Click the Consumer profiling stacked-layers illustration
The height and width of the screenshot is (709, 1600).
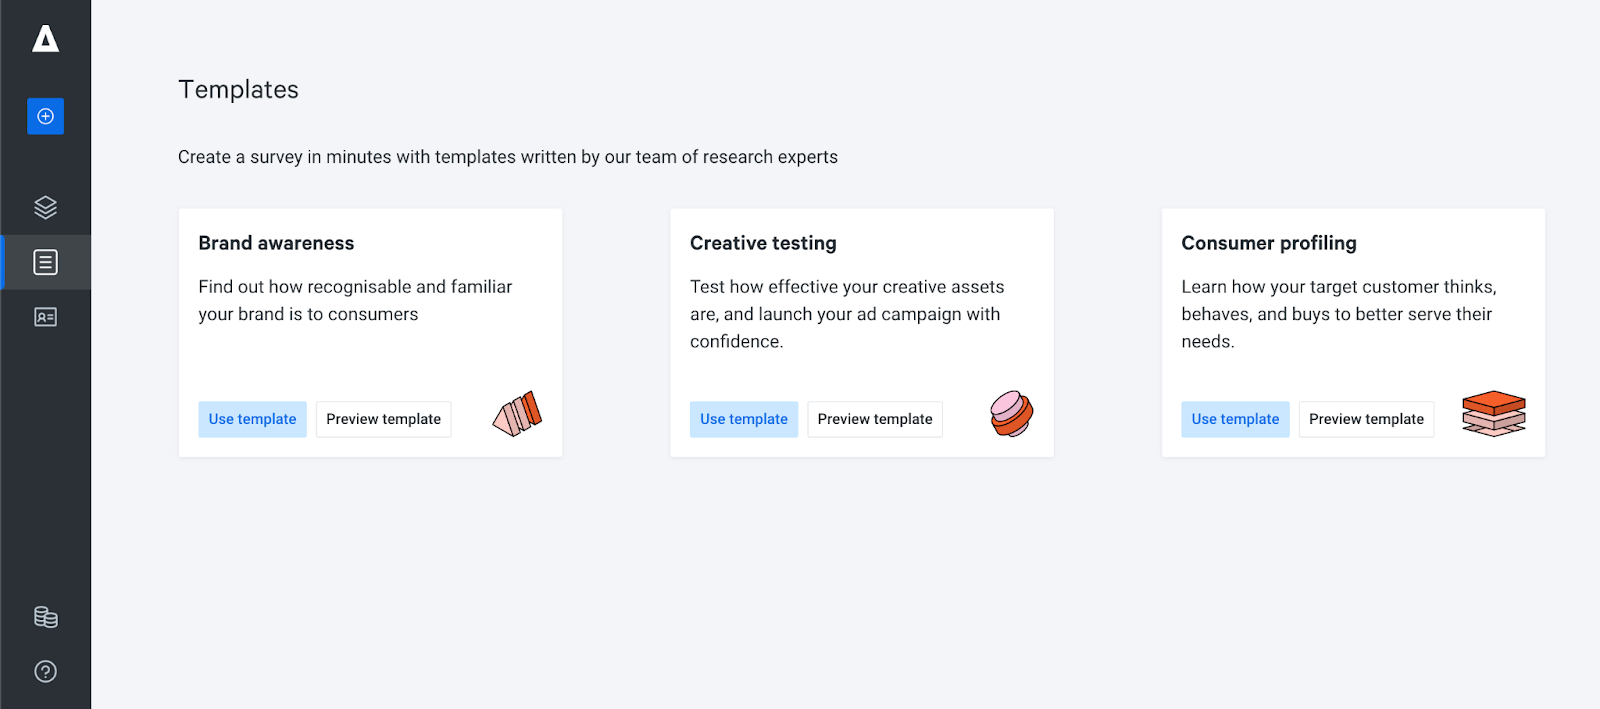pyautogui.click(x=1493, y=414)
